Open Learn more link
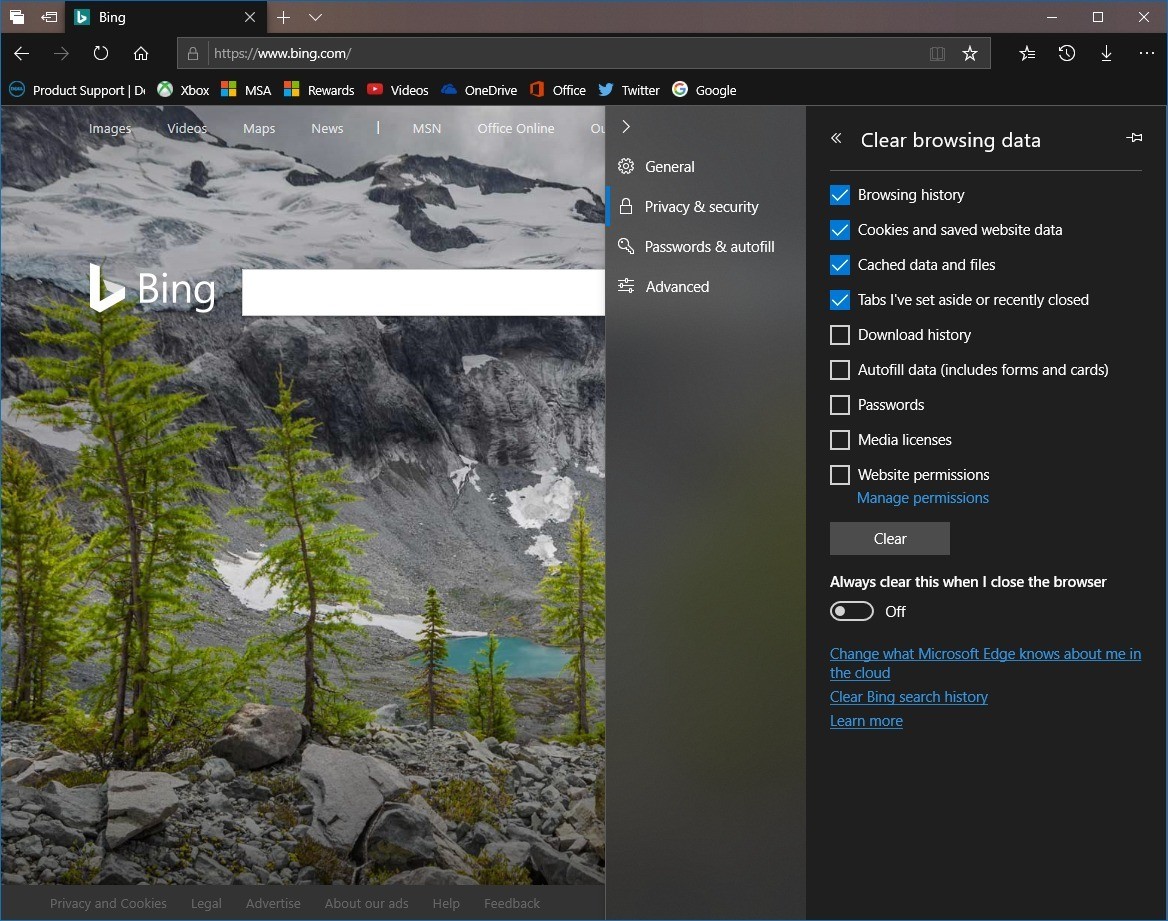This screenshot has width=1168, height=921. [866, 721]
